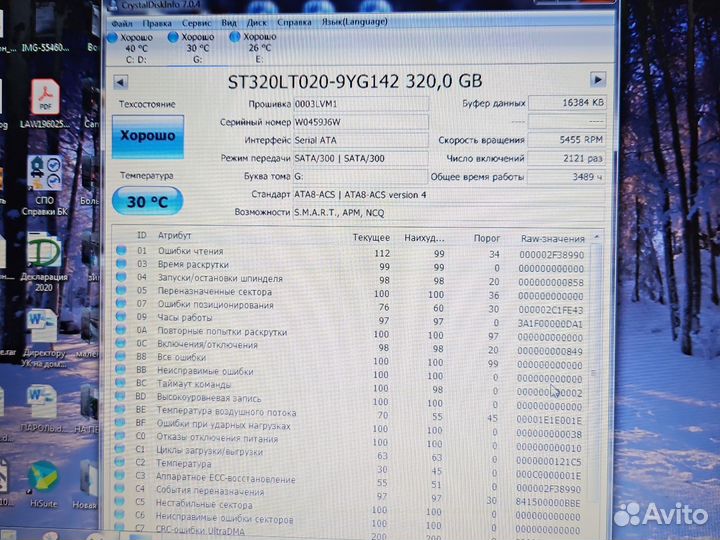
Task: Open the LAW196025 PDF desktop icon
Action: [x=45, y=104]
